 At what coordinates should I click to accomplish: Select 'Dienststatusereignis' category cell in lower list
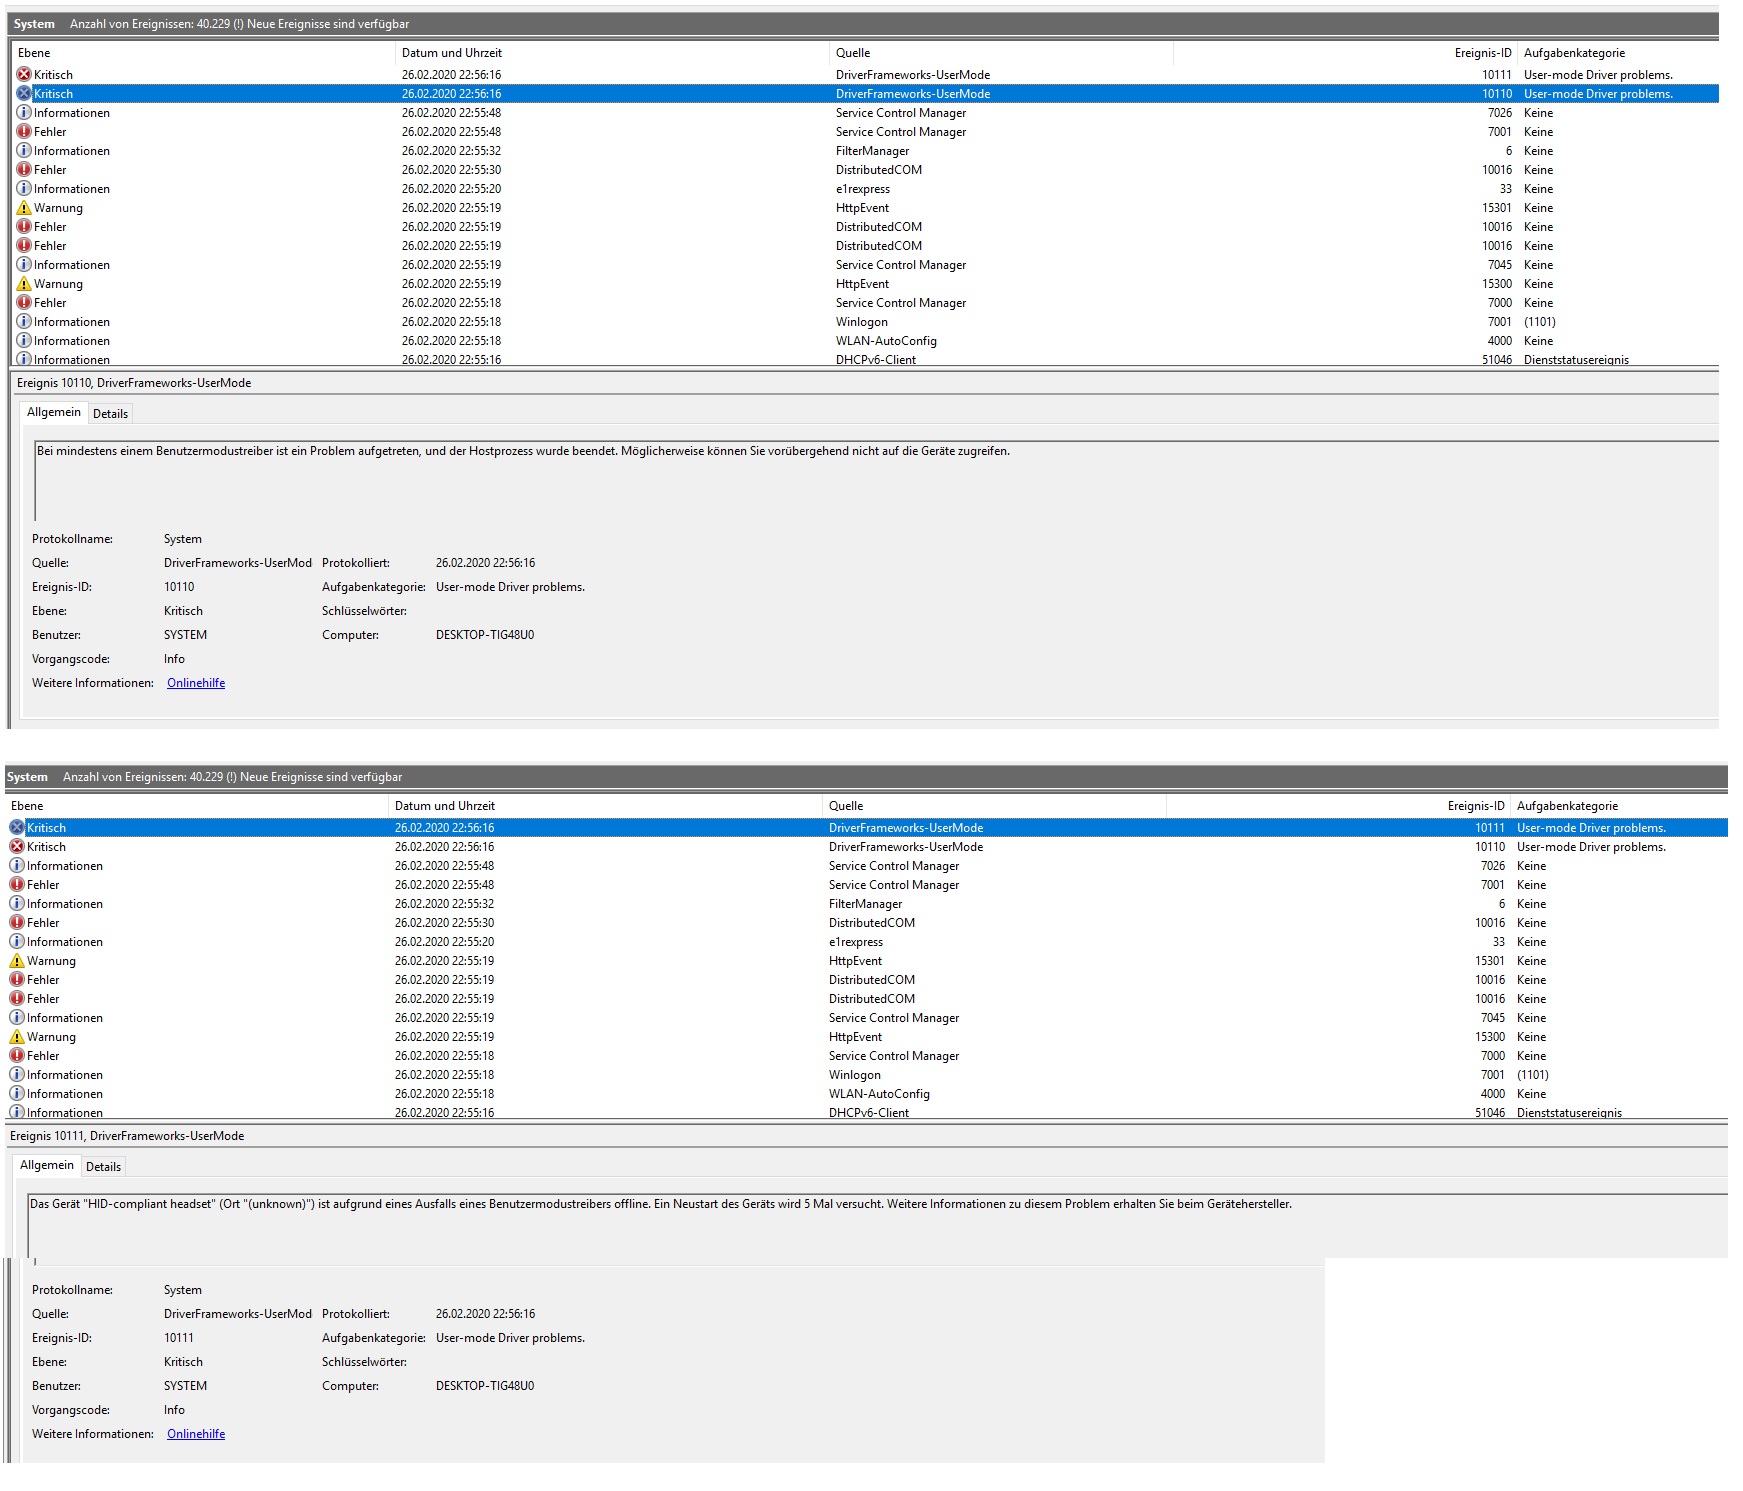point(1570,1113)
